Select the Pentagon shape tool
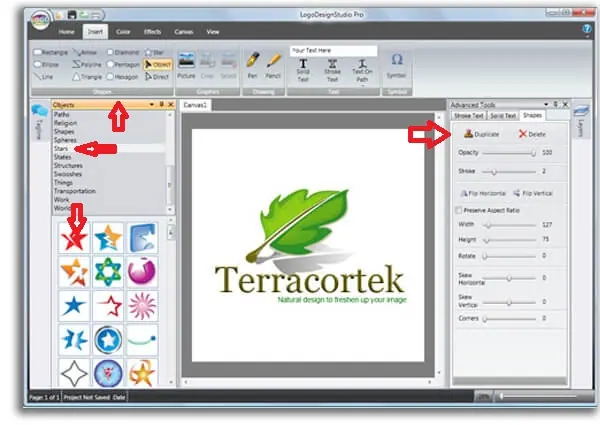The height and width of the screenshot is (425, 600). [x=123, y=64]
